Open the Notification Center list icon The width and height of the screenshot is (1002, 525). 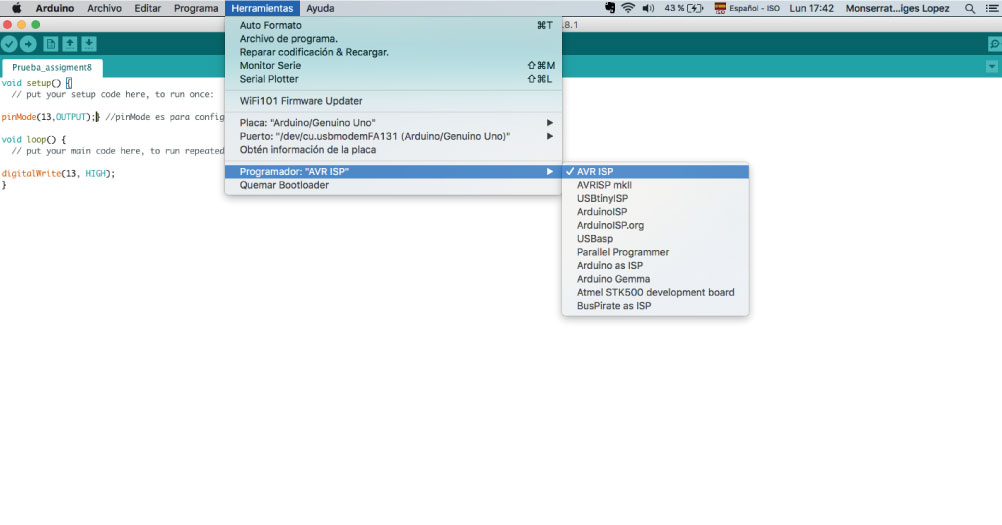coord(992,8)
